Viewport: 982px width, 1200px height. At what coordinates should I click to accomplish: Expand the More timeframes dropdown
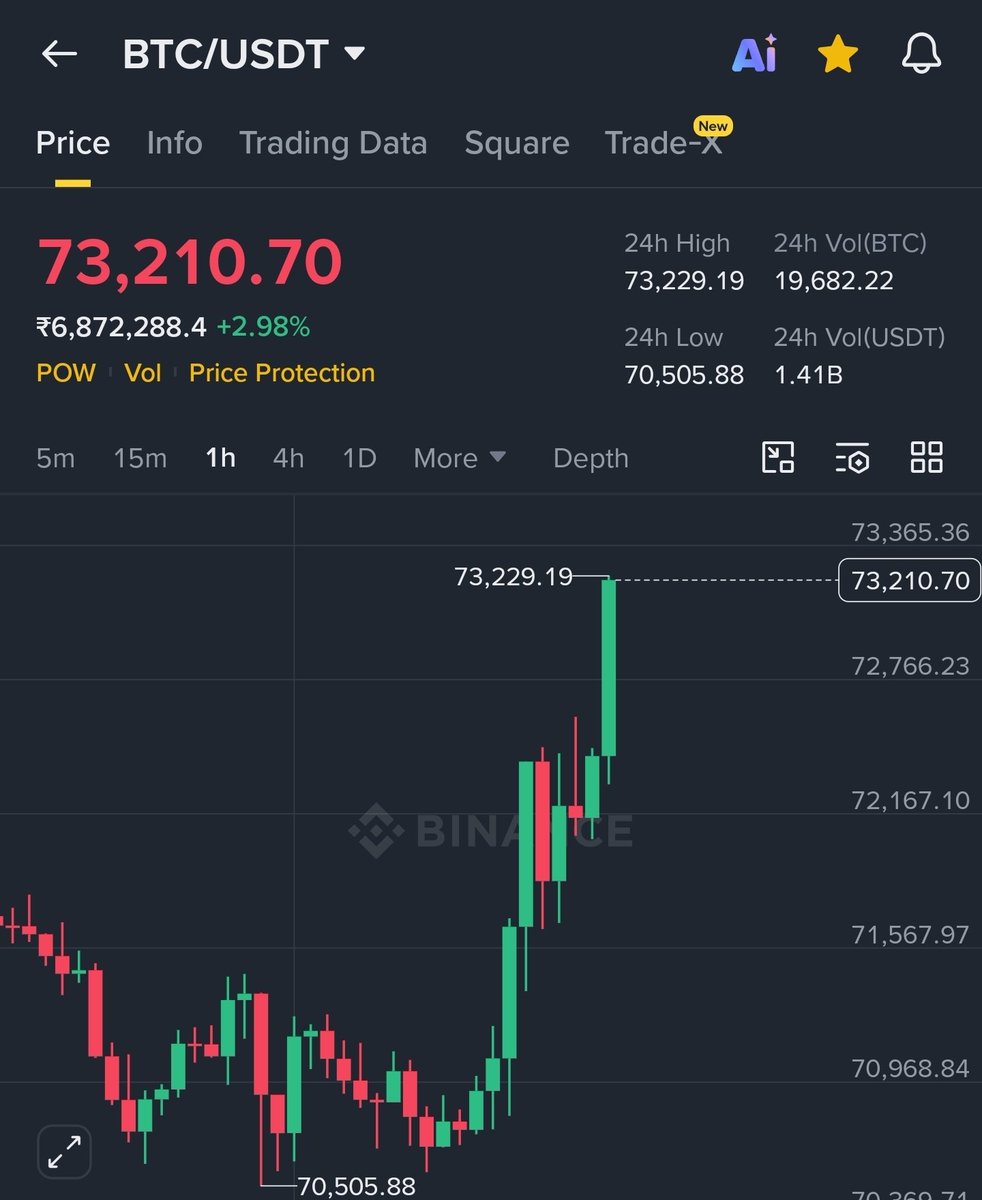click(460, 458)
